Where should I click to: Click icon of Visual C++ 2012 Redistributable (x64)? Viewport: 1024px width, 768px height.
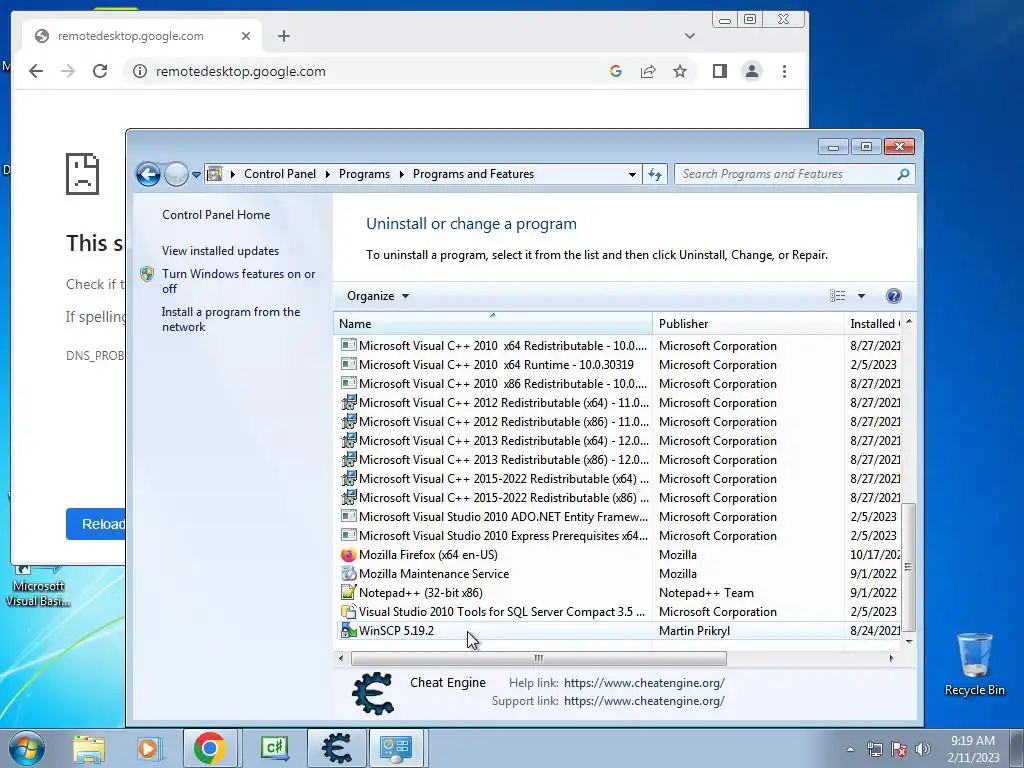pyautogui.click(x=349, y=402)
